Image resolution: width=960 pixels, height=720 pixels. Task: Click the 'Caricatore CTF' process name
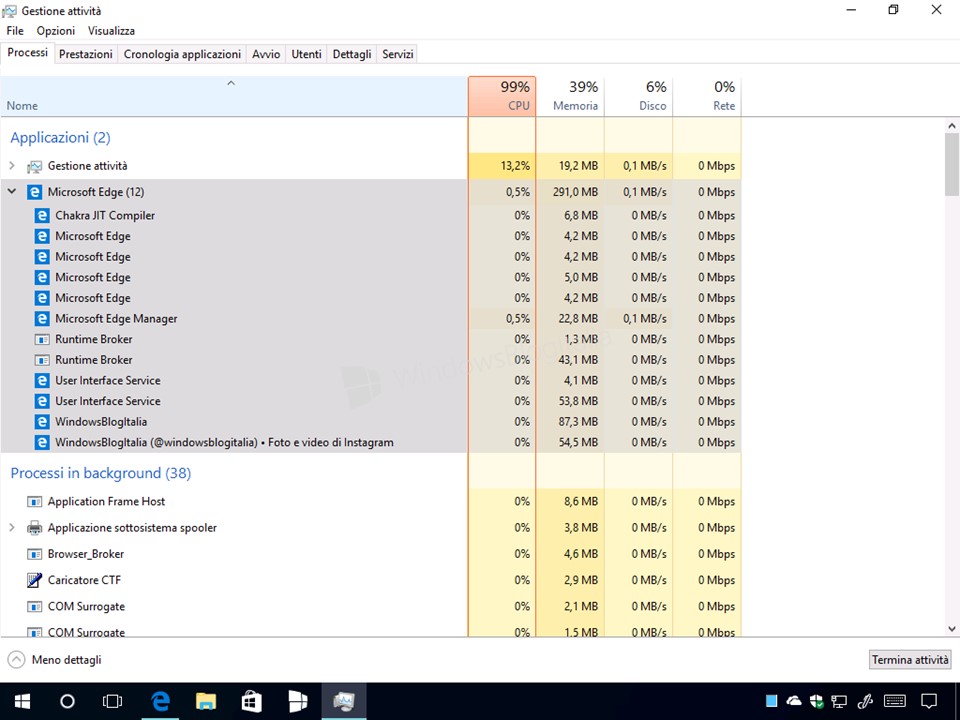[x=84, y=580]
